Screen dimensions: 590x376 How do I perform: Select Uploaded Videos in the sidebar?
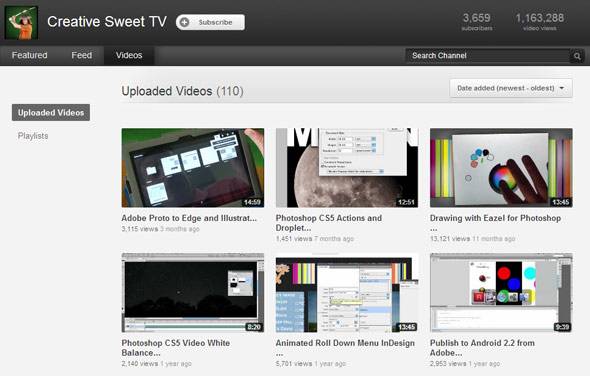tap(51, 113)
